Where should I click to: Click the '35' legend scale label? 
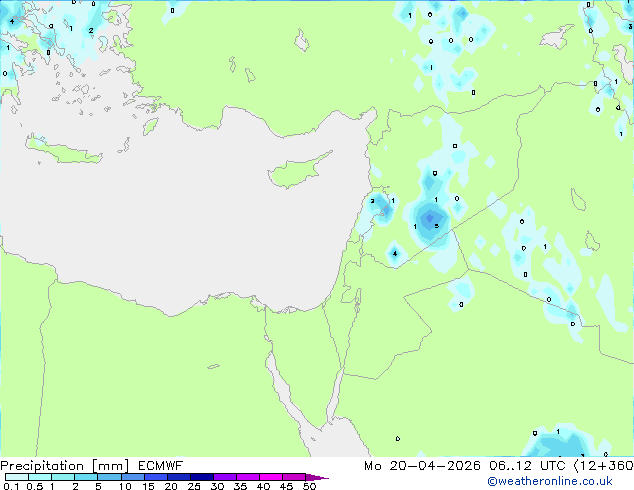tap(240, 486)
